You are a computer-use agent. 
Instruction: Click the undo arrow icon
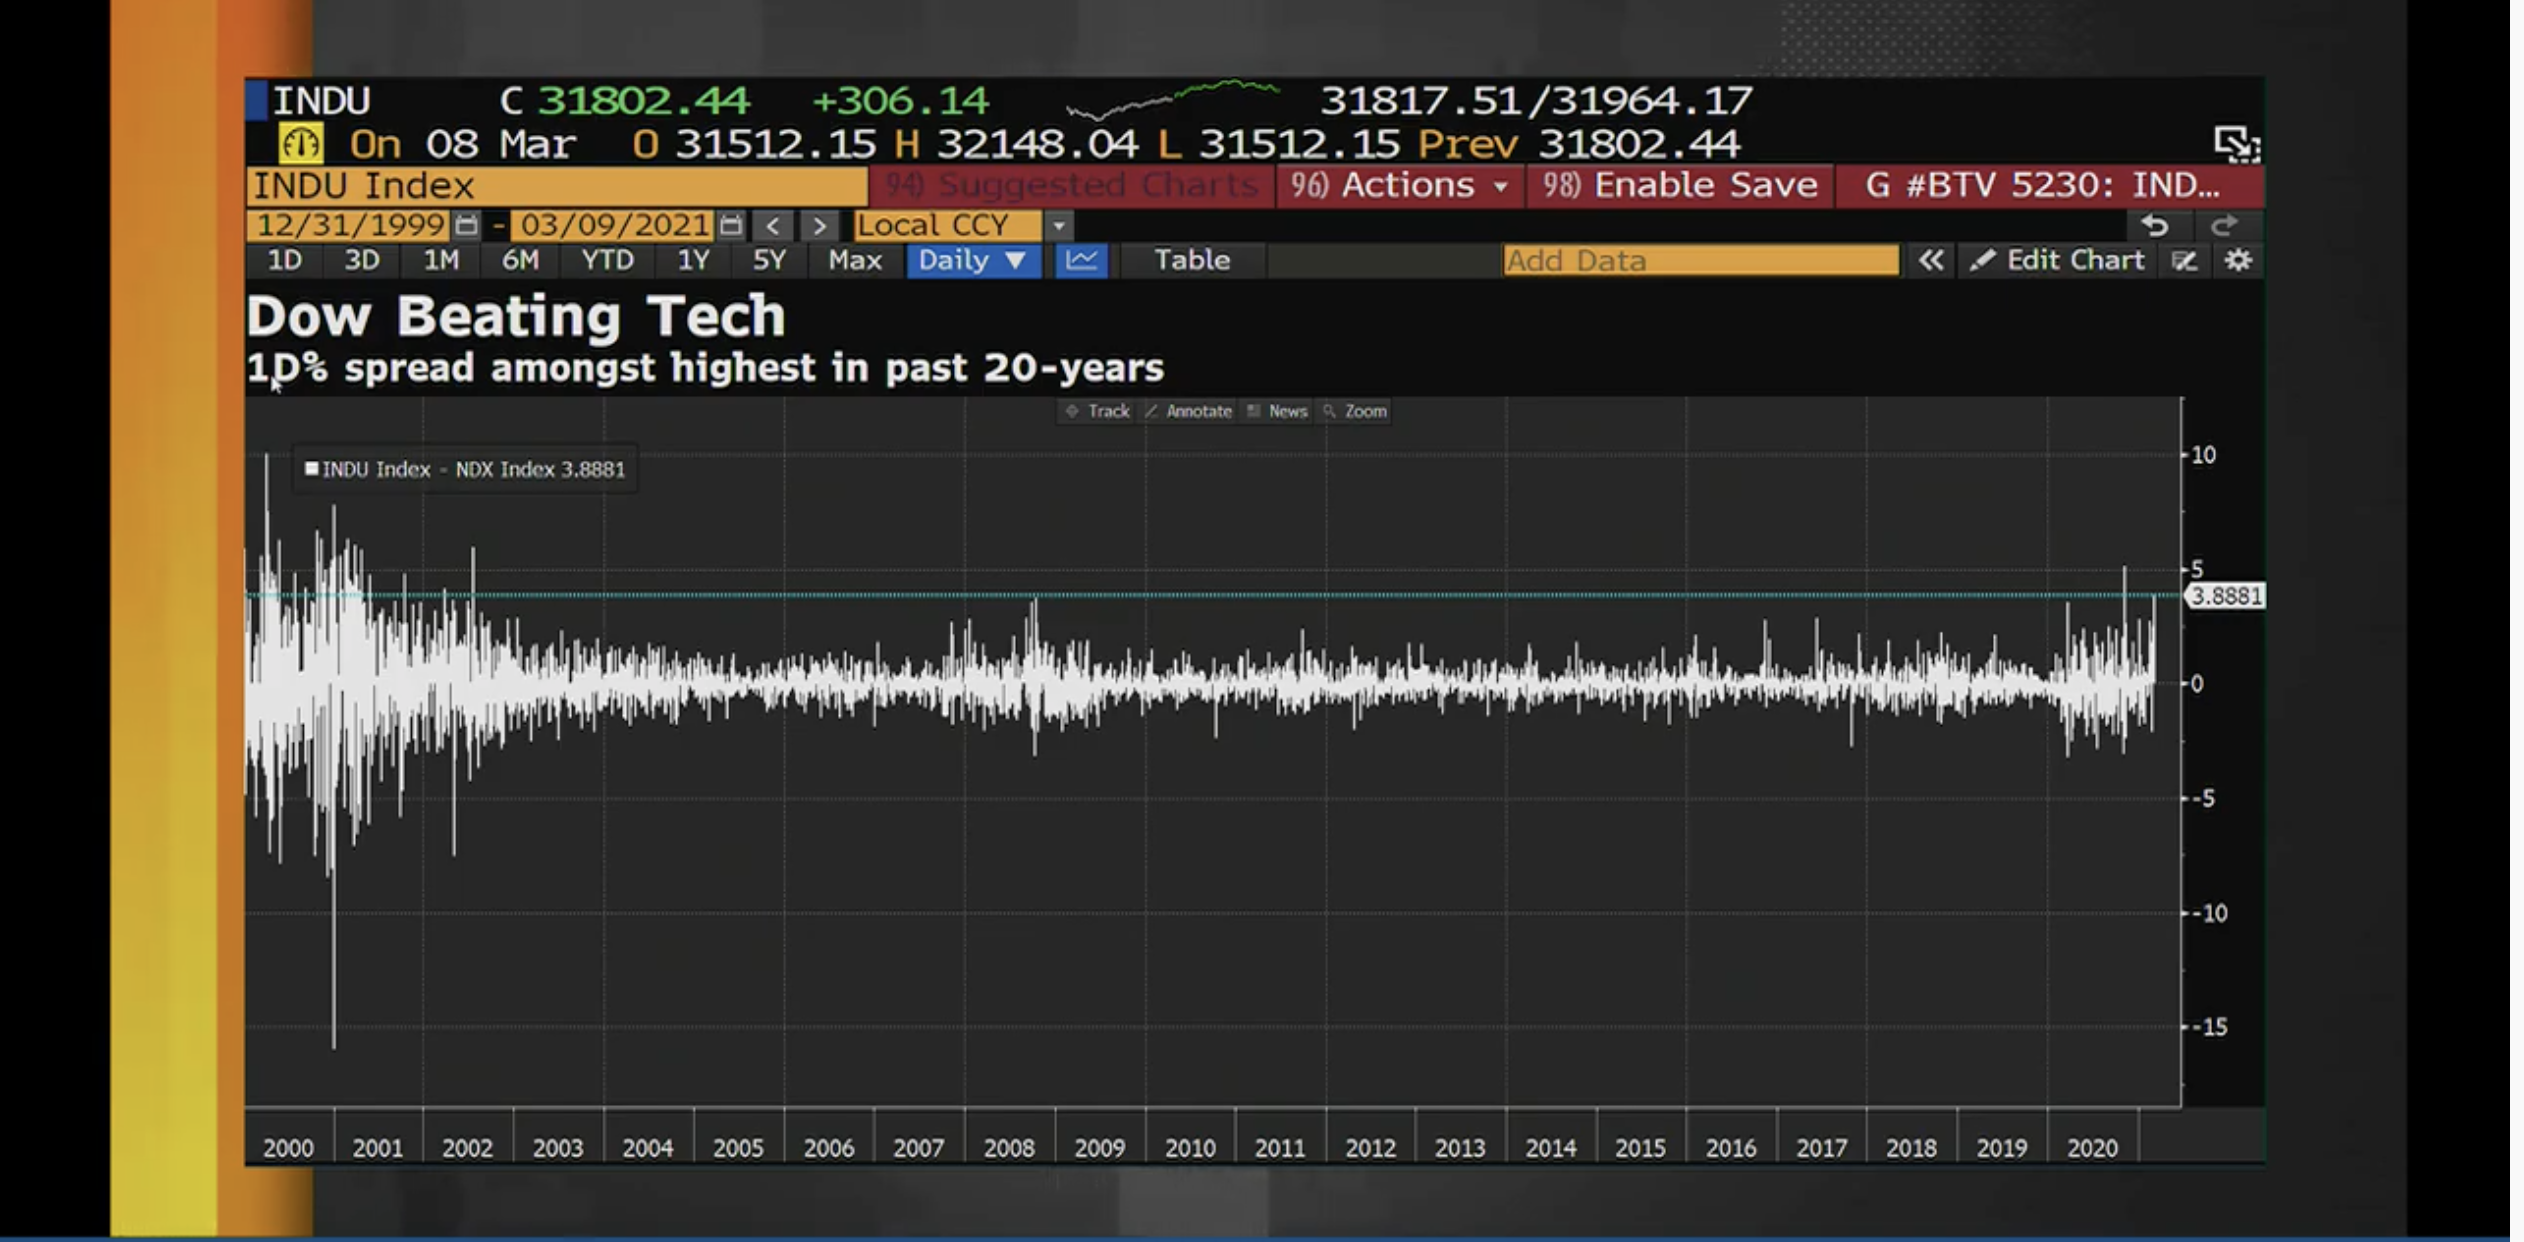point(2155,226)
